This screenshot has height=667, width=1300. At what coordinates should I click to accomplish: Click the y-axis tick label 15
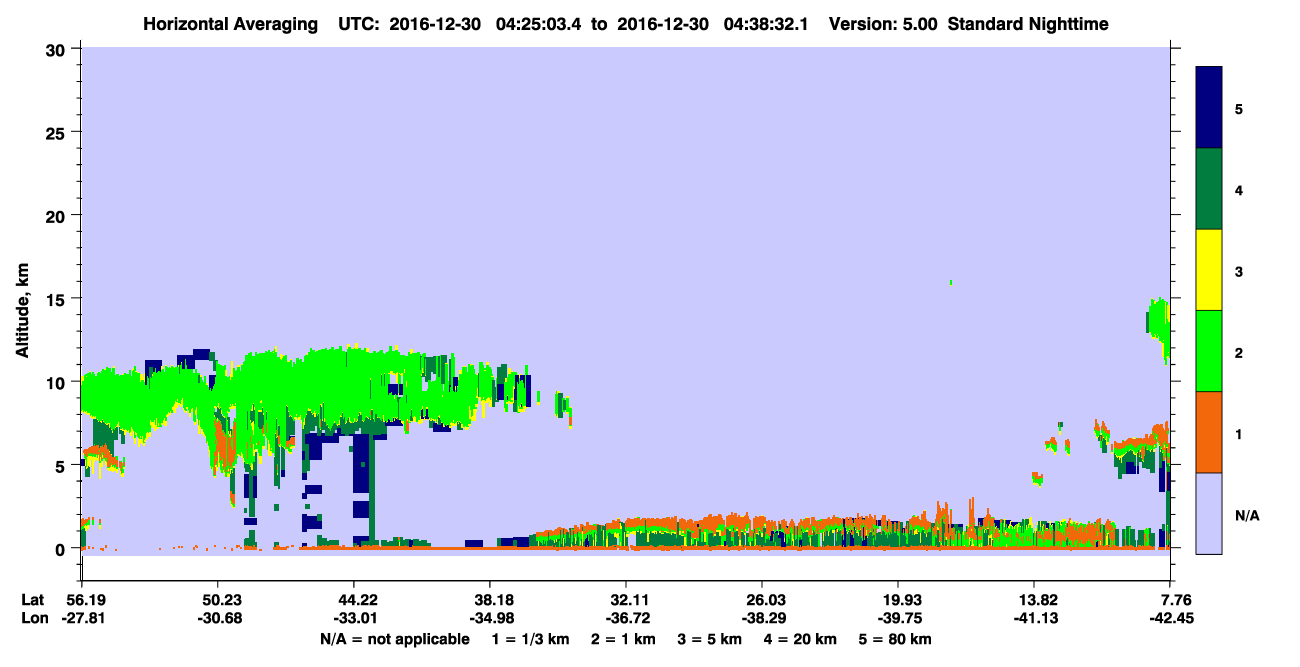click(x=58, y=299)
